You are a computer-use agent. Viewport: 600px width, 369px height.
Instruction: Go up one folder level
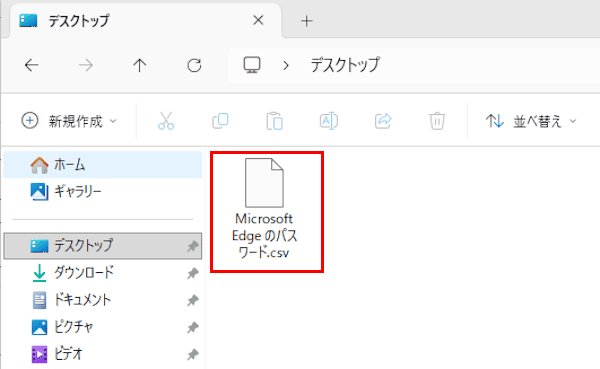[x=140, y=65]
